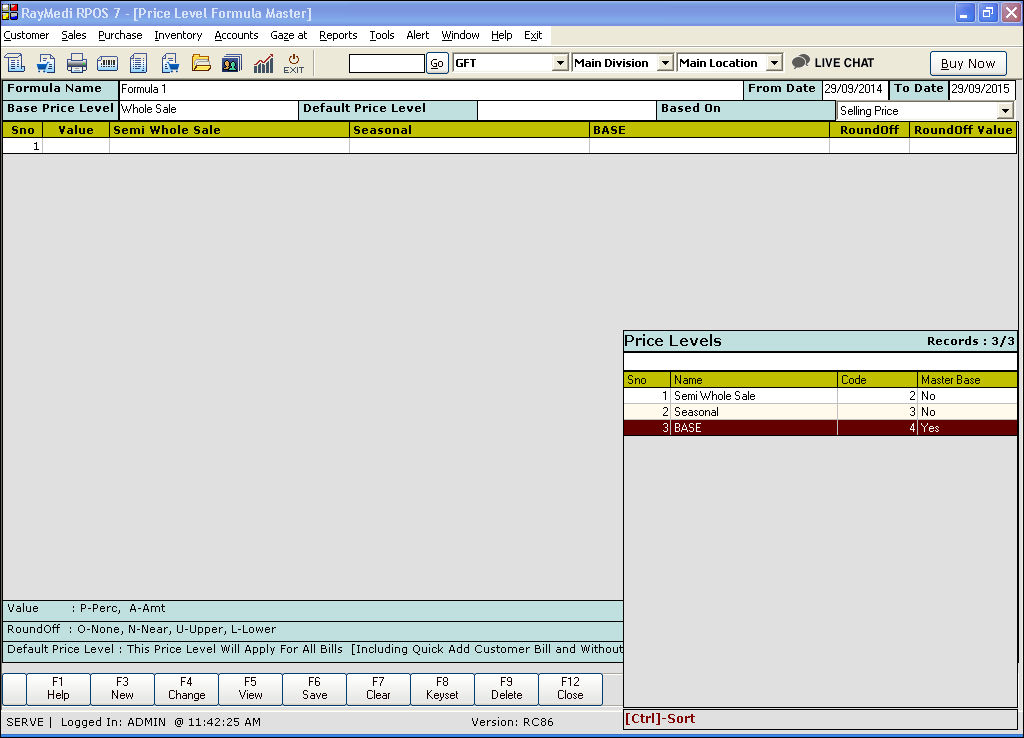Viewport: 1024px width, 738px height.
Task: Open the Reports menu
Action: 338,35
